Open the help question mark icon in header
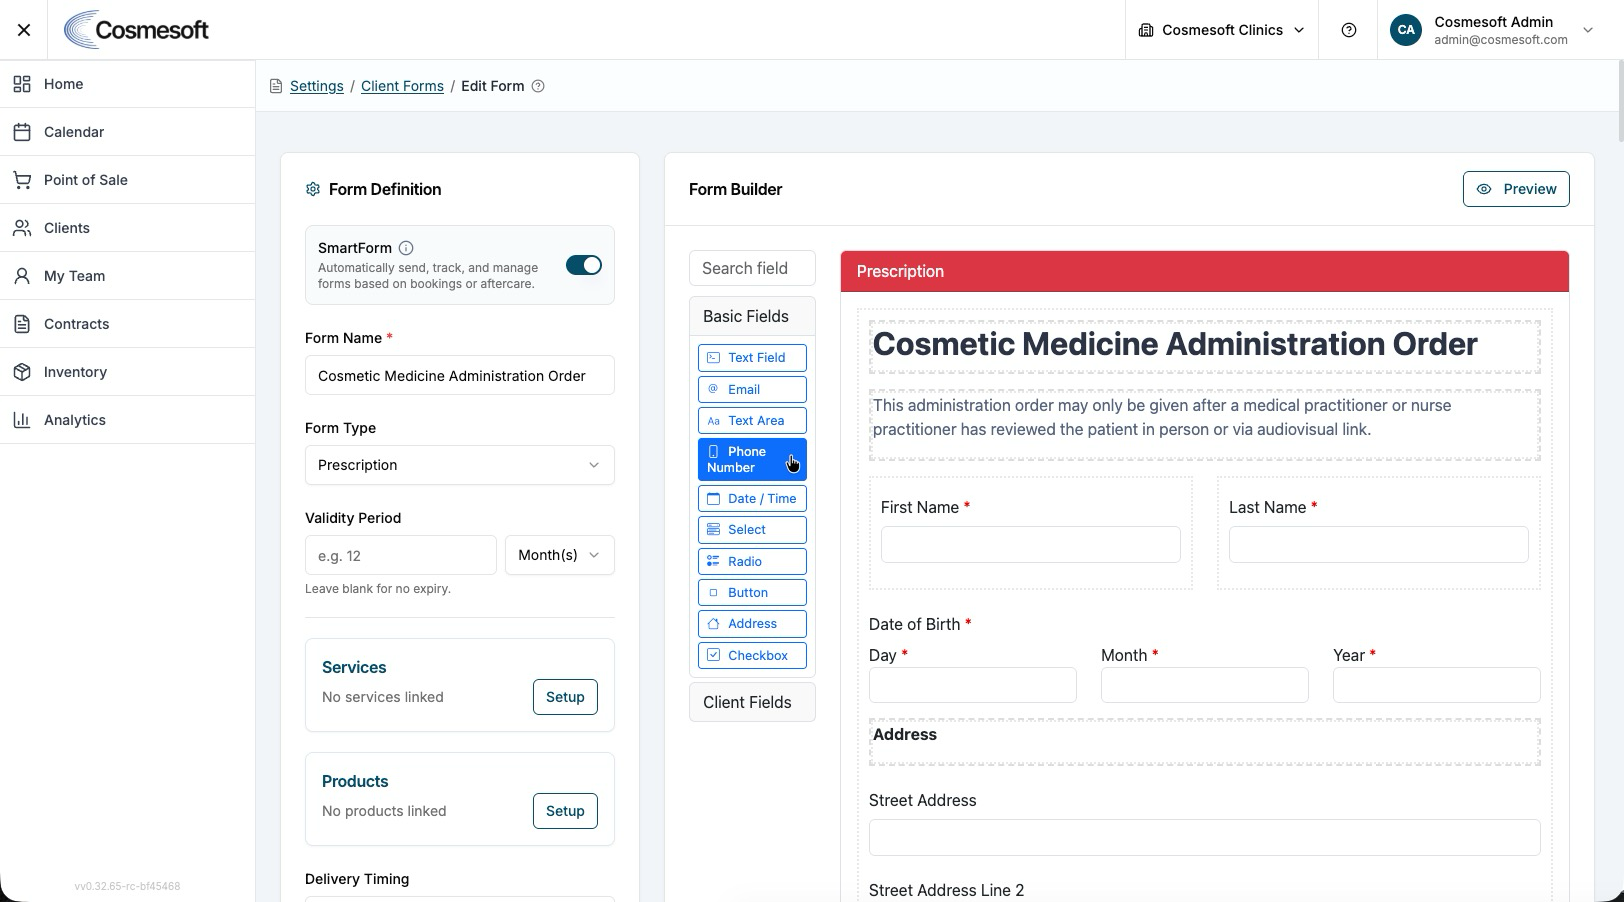Screen dimensions: 1624x902 pyautogui.click(x=1349, y=30)
